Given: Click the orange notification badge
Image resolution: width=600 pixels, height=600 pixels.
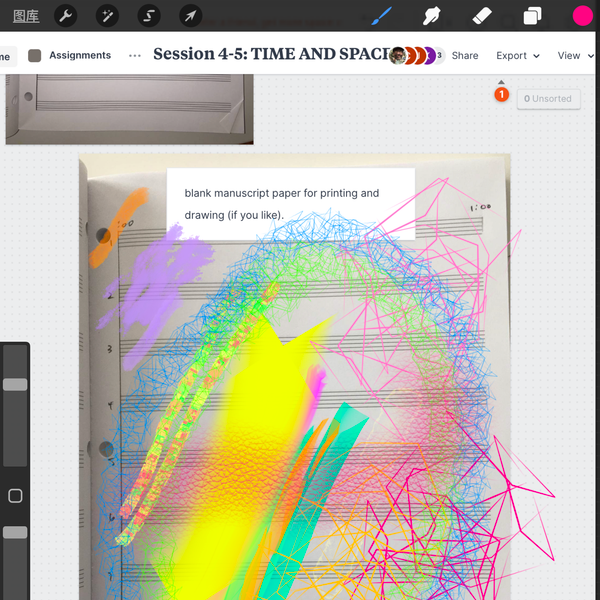Looking at the screenshot, I should click(x=502, y=95).
